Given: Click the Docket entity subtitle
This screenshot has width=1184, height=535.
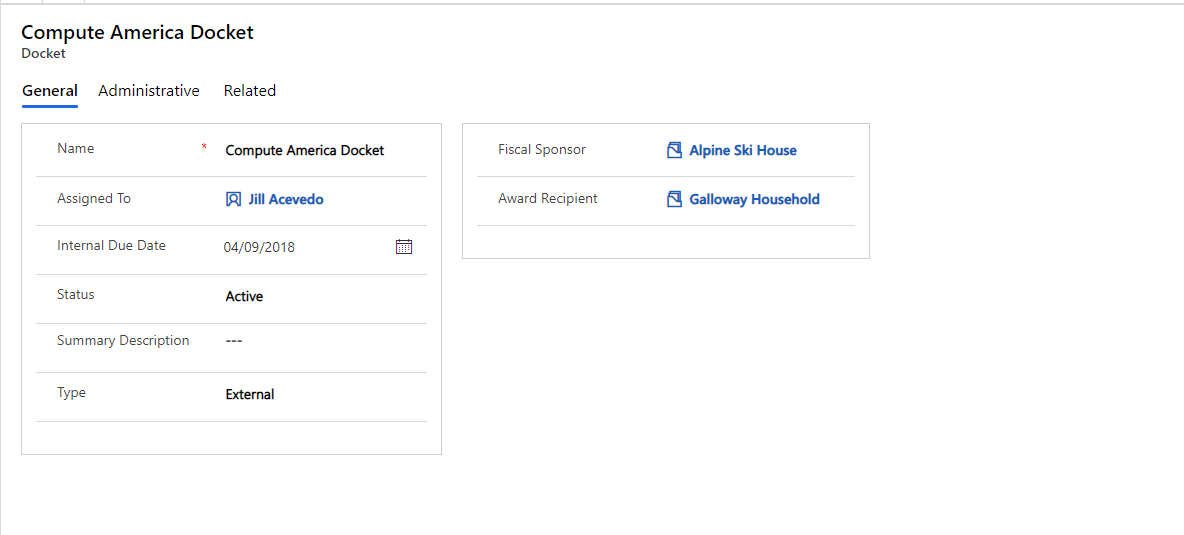Looking at the screenshot, I should [x=43, y=54].
